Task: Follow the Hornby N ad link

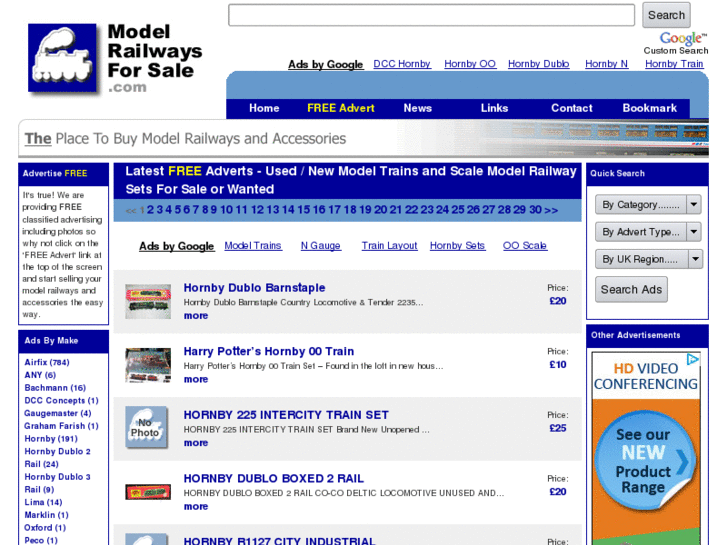Action: point(606,64)
